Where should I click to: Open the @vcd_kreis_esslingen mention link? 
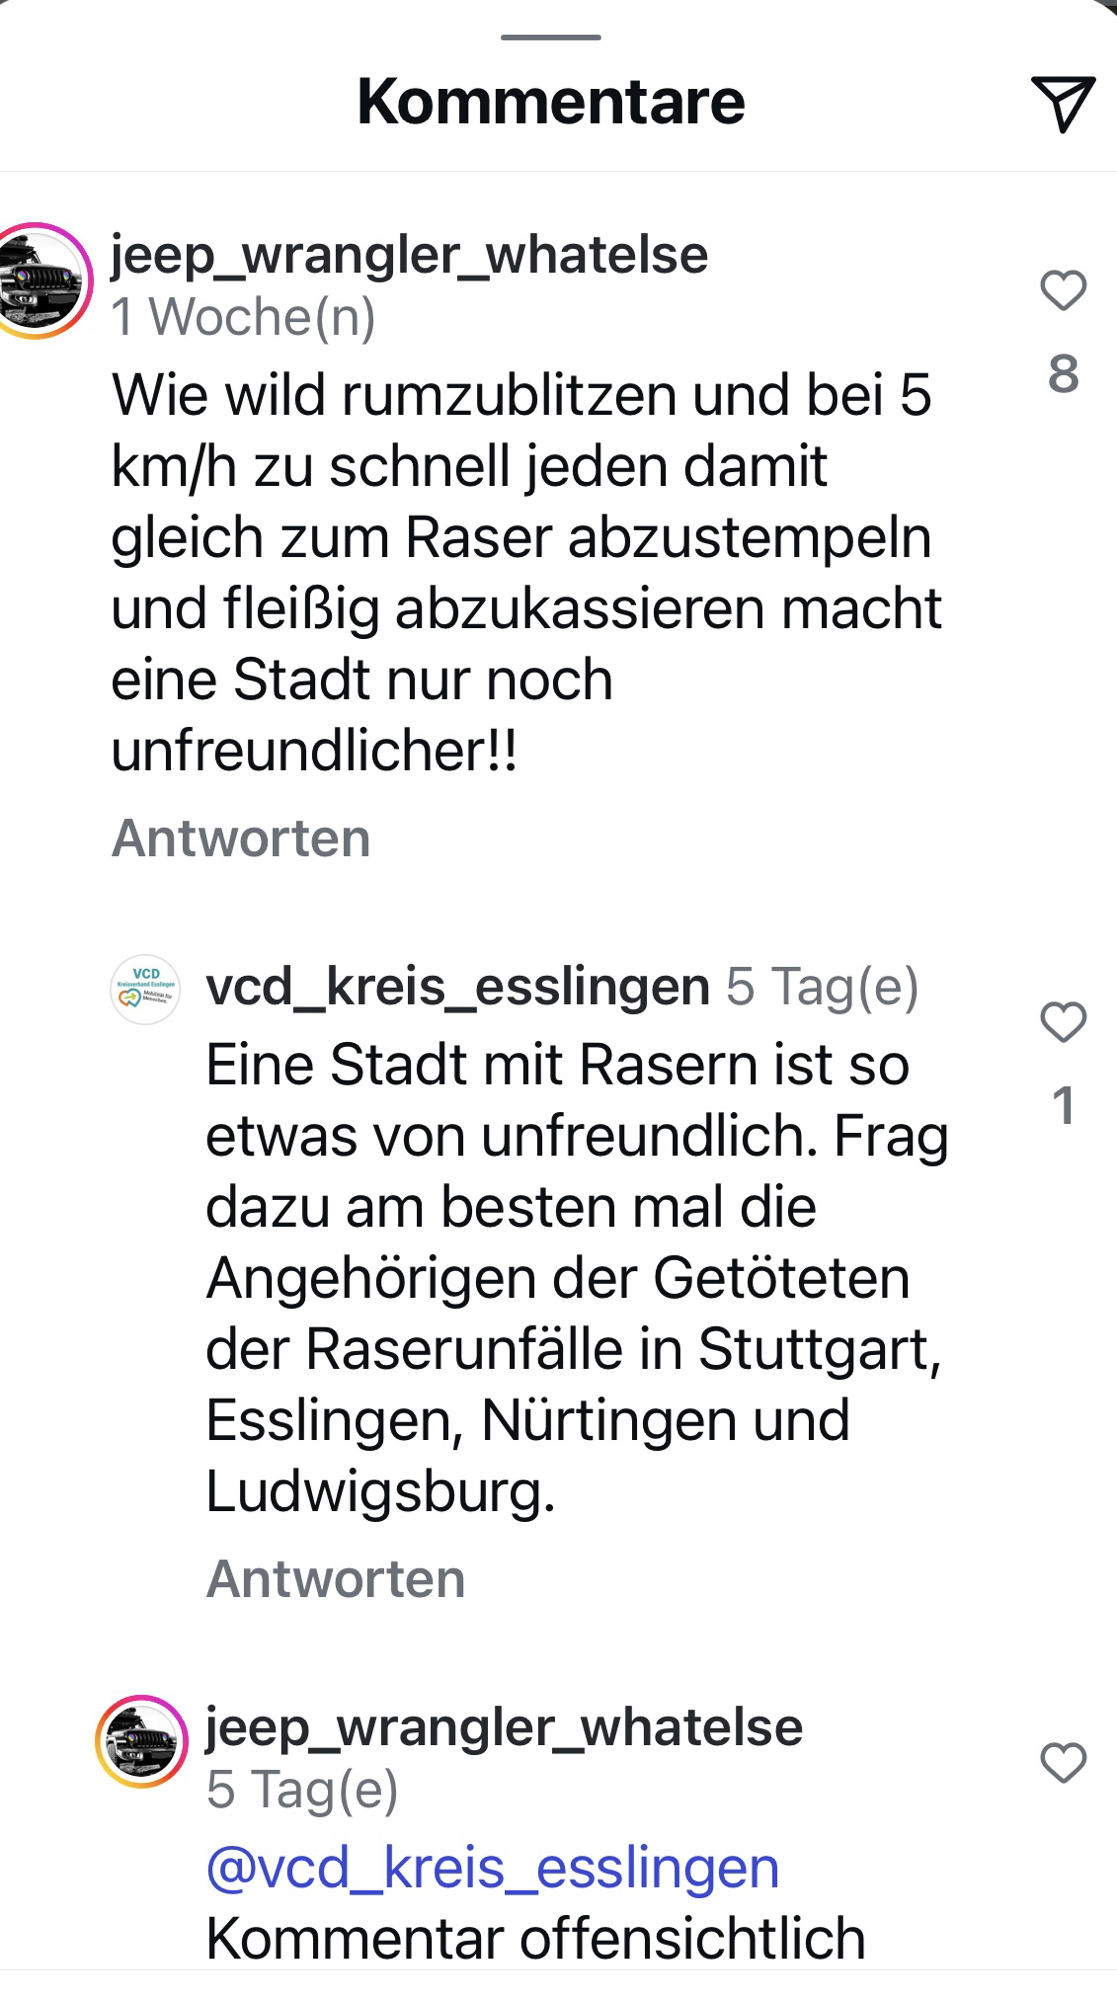pos(492,1868)
